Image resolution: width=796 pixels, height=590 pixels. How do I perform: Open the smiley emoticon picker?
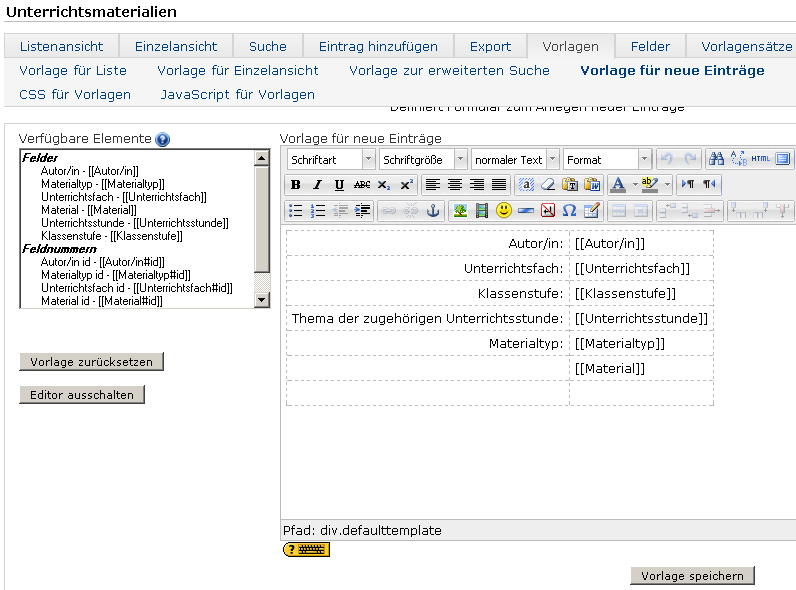coord(504,211)
